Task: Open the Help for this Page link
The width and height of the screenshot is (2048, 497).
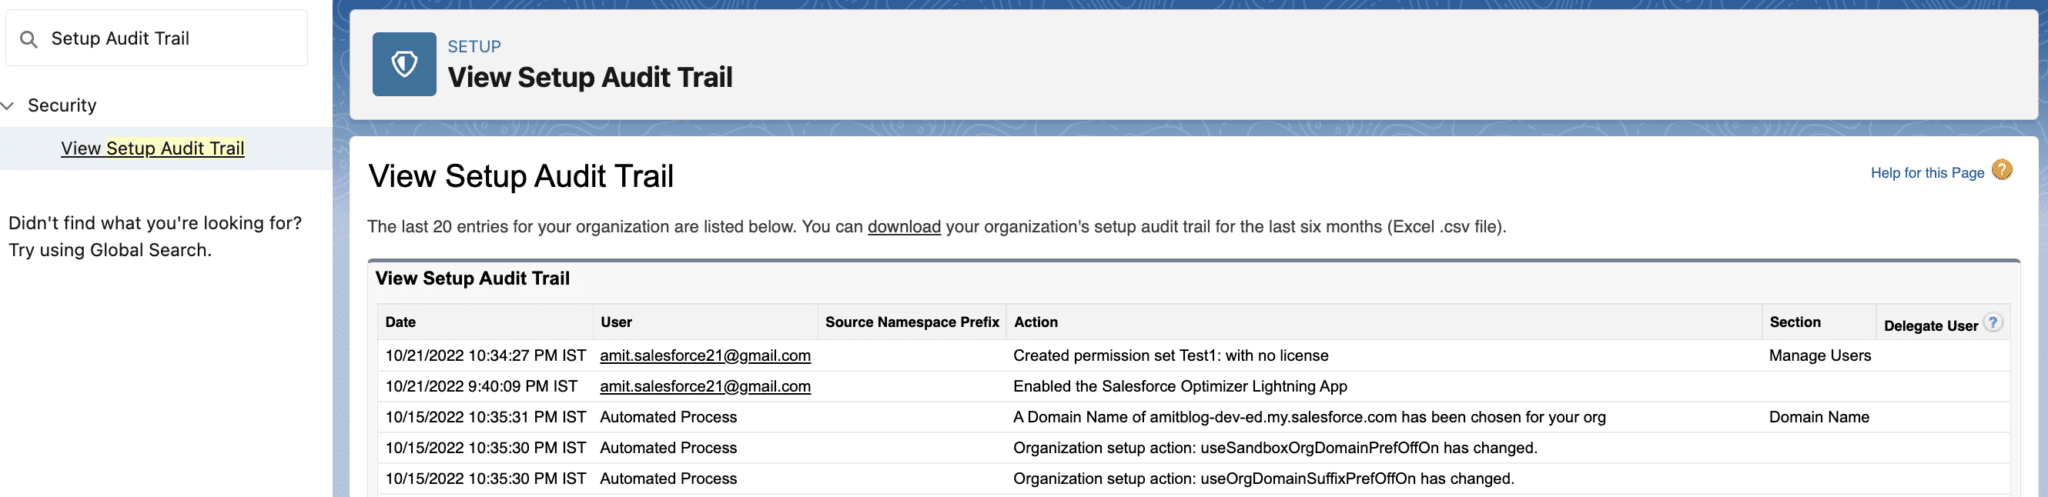Action: coord(1926,173)
